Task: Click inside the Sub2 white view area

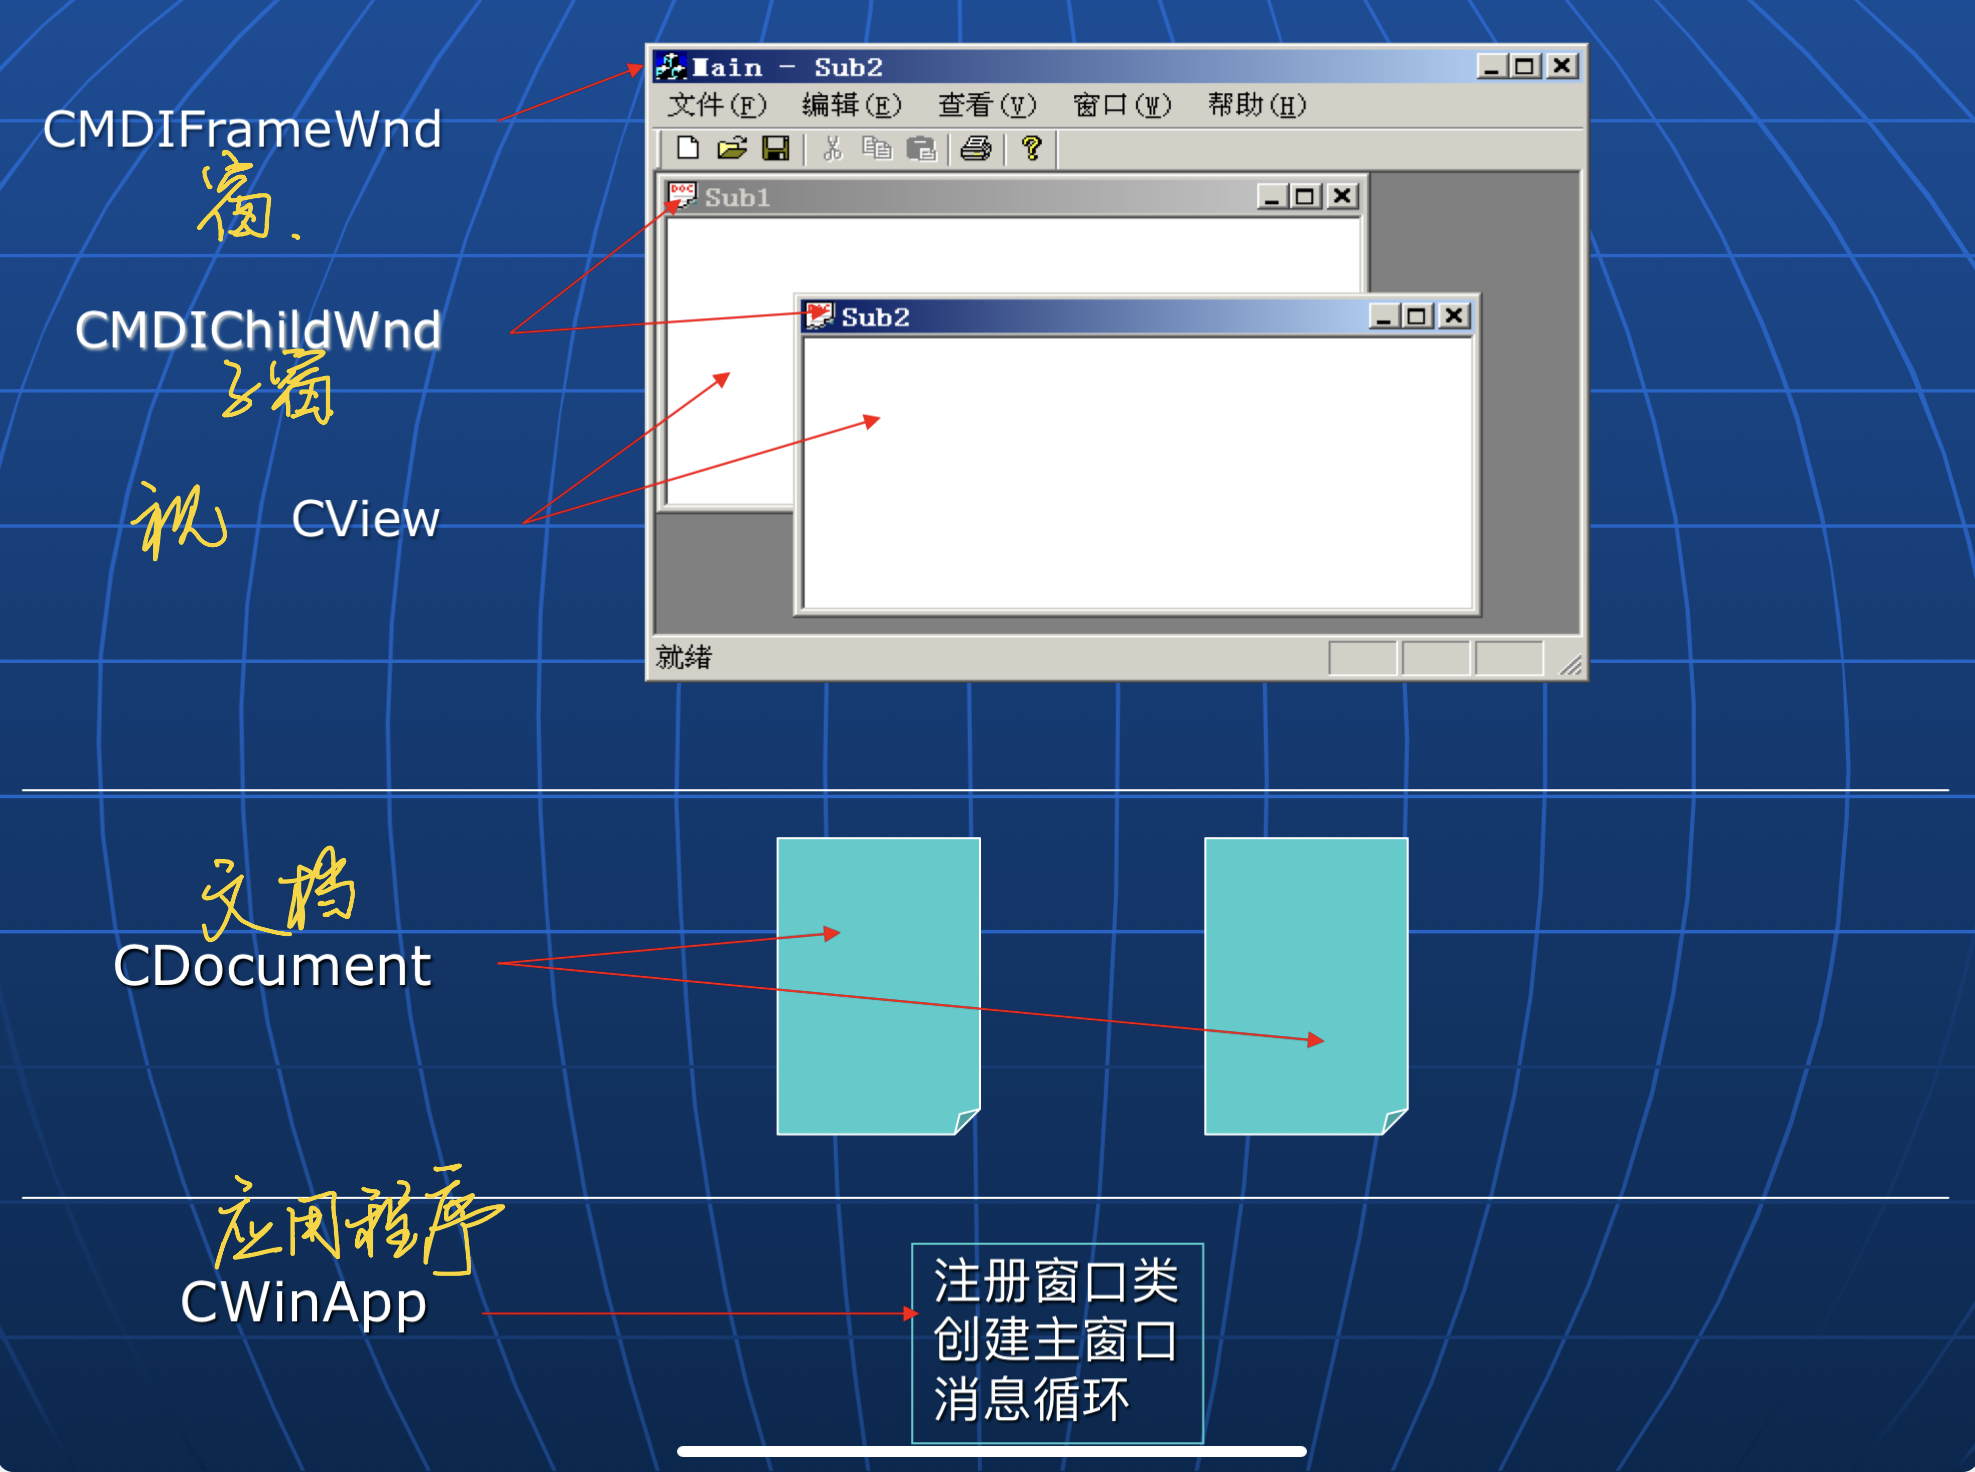Action: [1138, 472]
